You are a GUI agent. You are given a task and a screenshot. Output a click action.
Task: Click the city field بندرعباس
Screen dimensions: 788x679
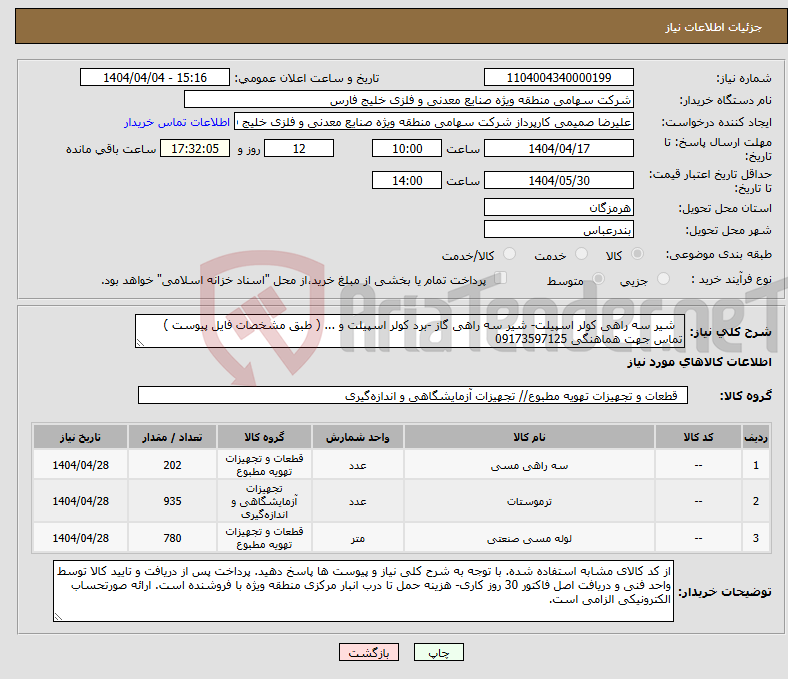[558, 229]
